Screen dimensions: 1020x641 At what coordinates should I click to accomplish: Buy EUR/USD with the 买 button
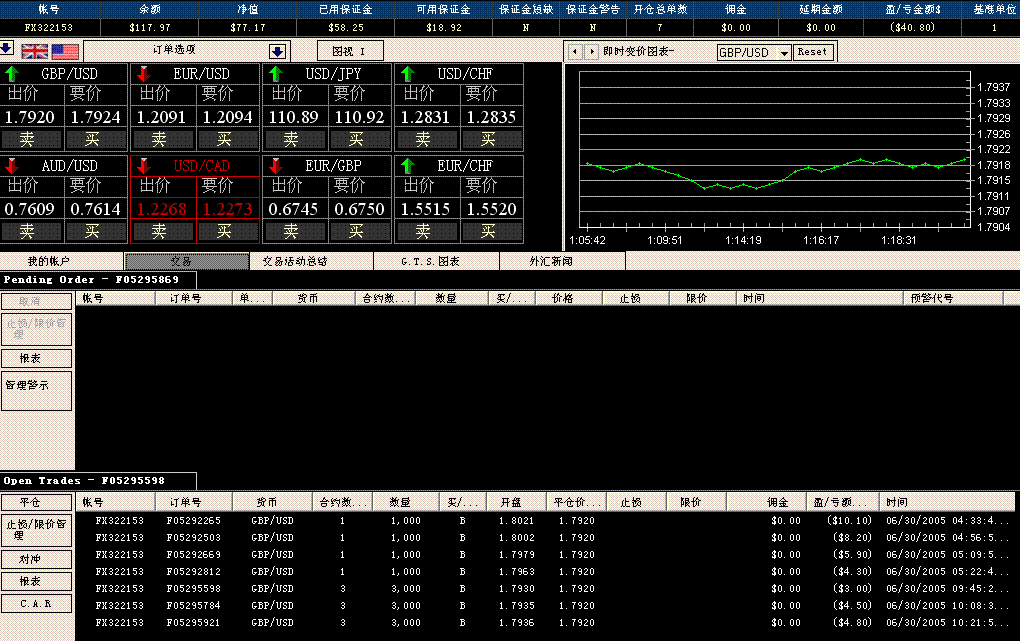228,139
